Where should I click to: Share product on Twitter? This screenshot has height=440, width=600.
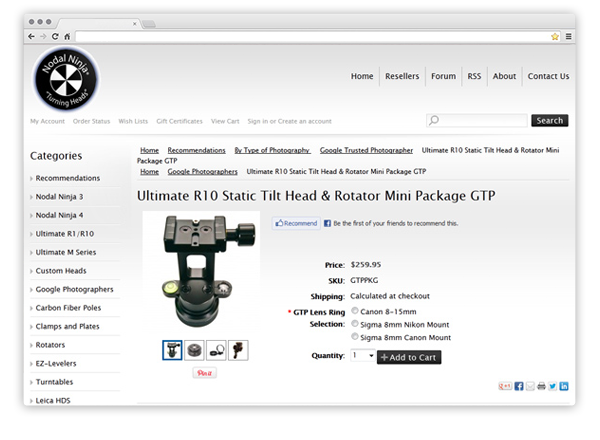pyautogui.click(x=553, y=385)
